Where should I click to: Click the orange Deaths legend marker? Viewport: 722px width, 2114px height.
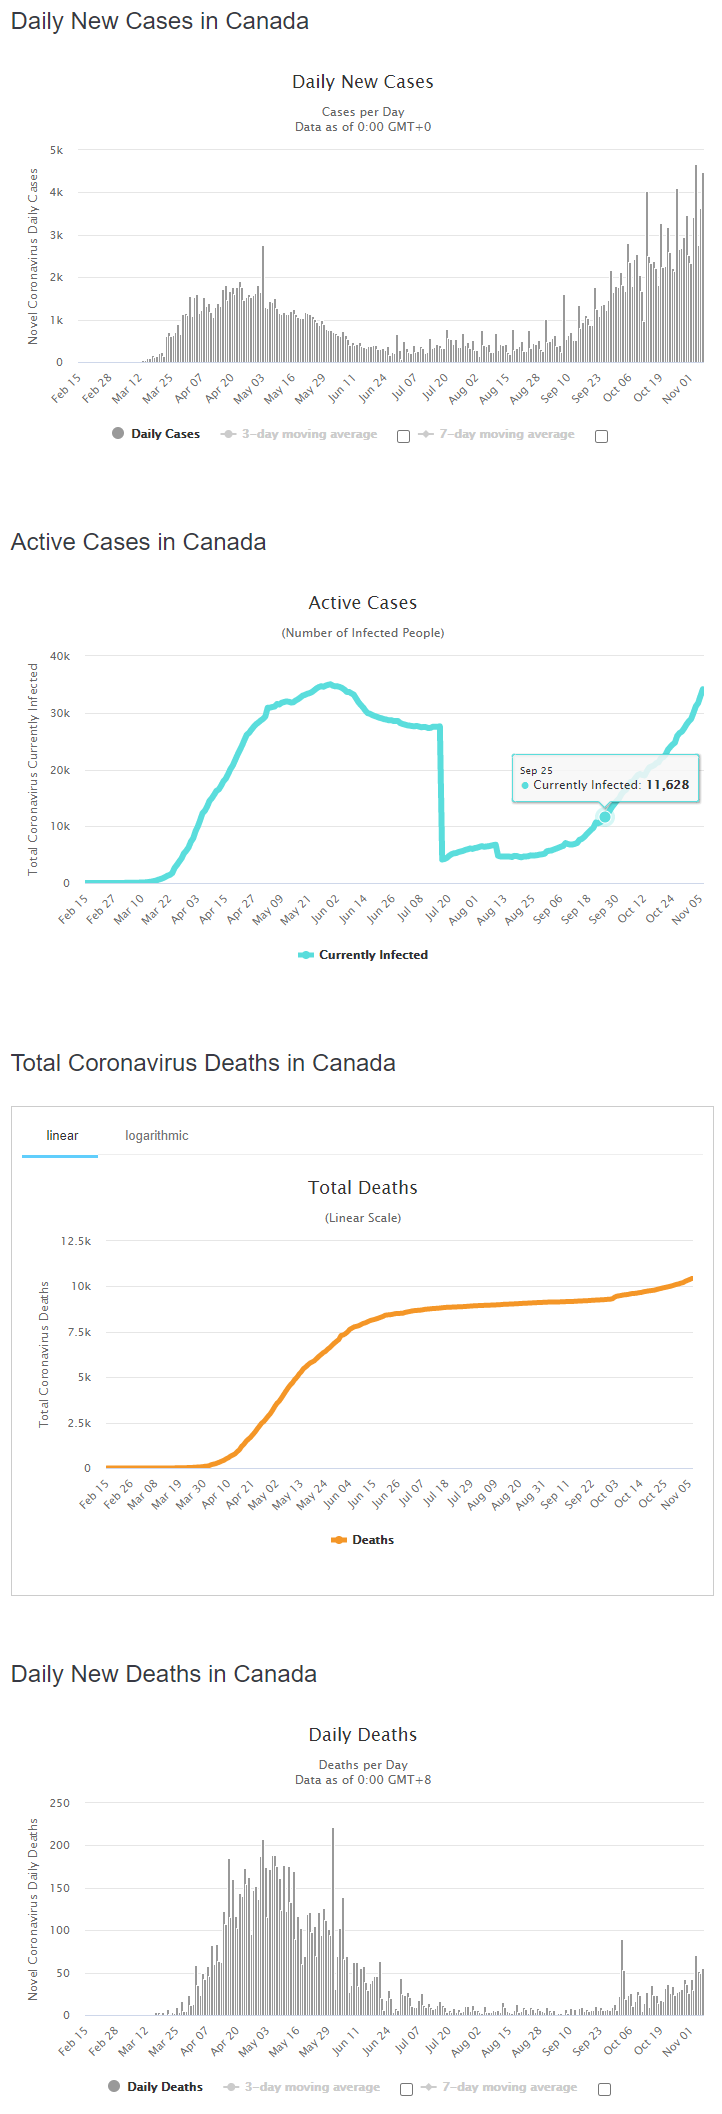point(339,1540)
